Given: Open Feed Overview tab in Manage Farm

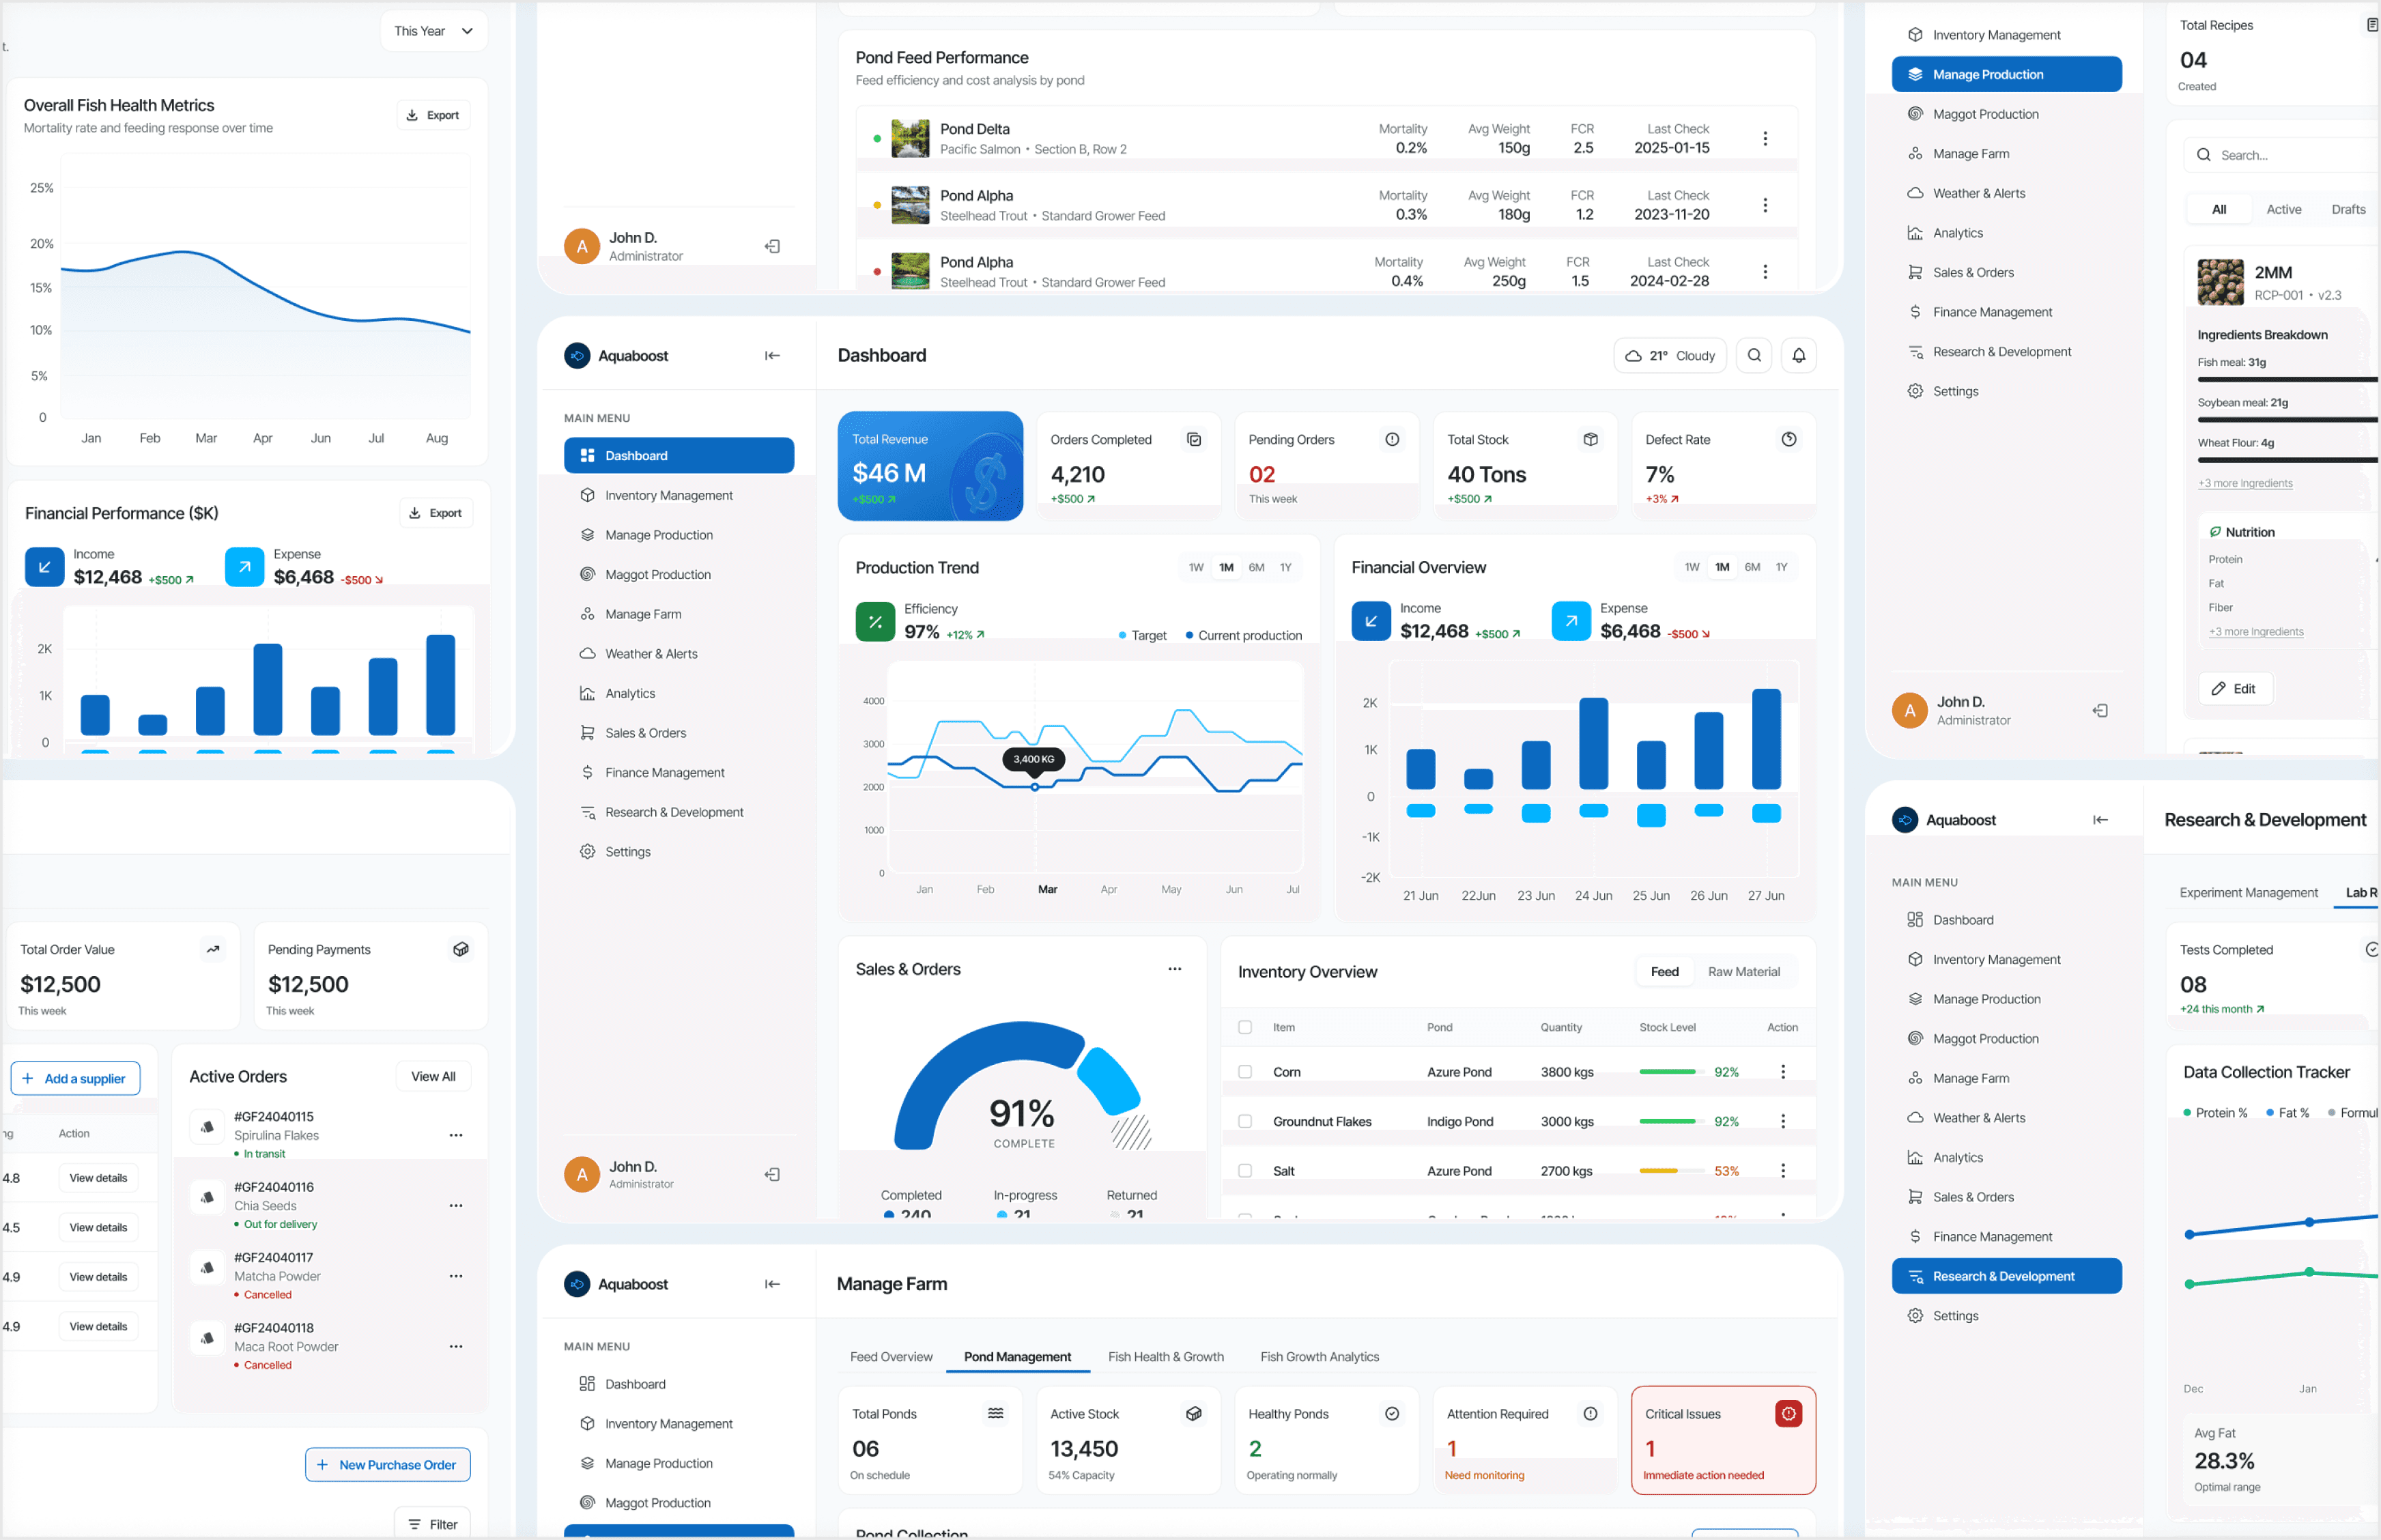Looking at the screenshot, I should coord(891,1357).
